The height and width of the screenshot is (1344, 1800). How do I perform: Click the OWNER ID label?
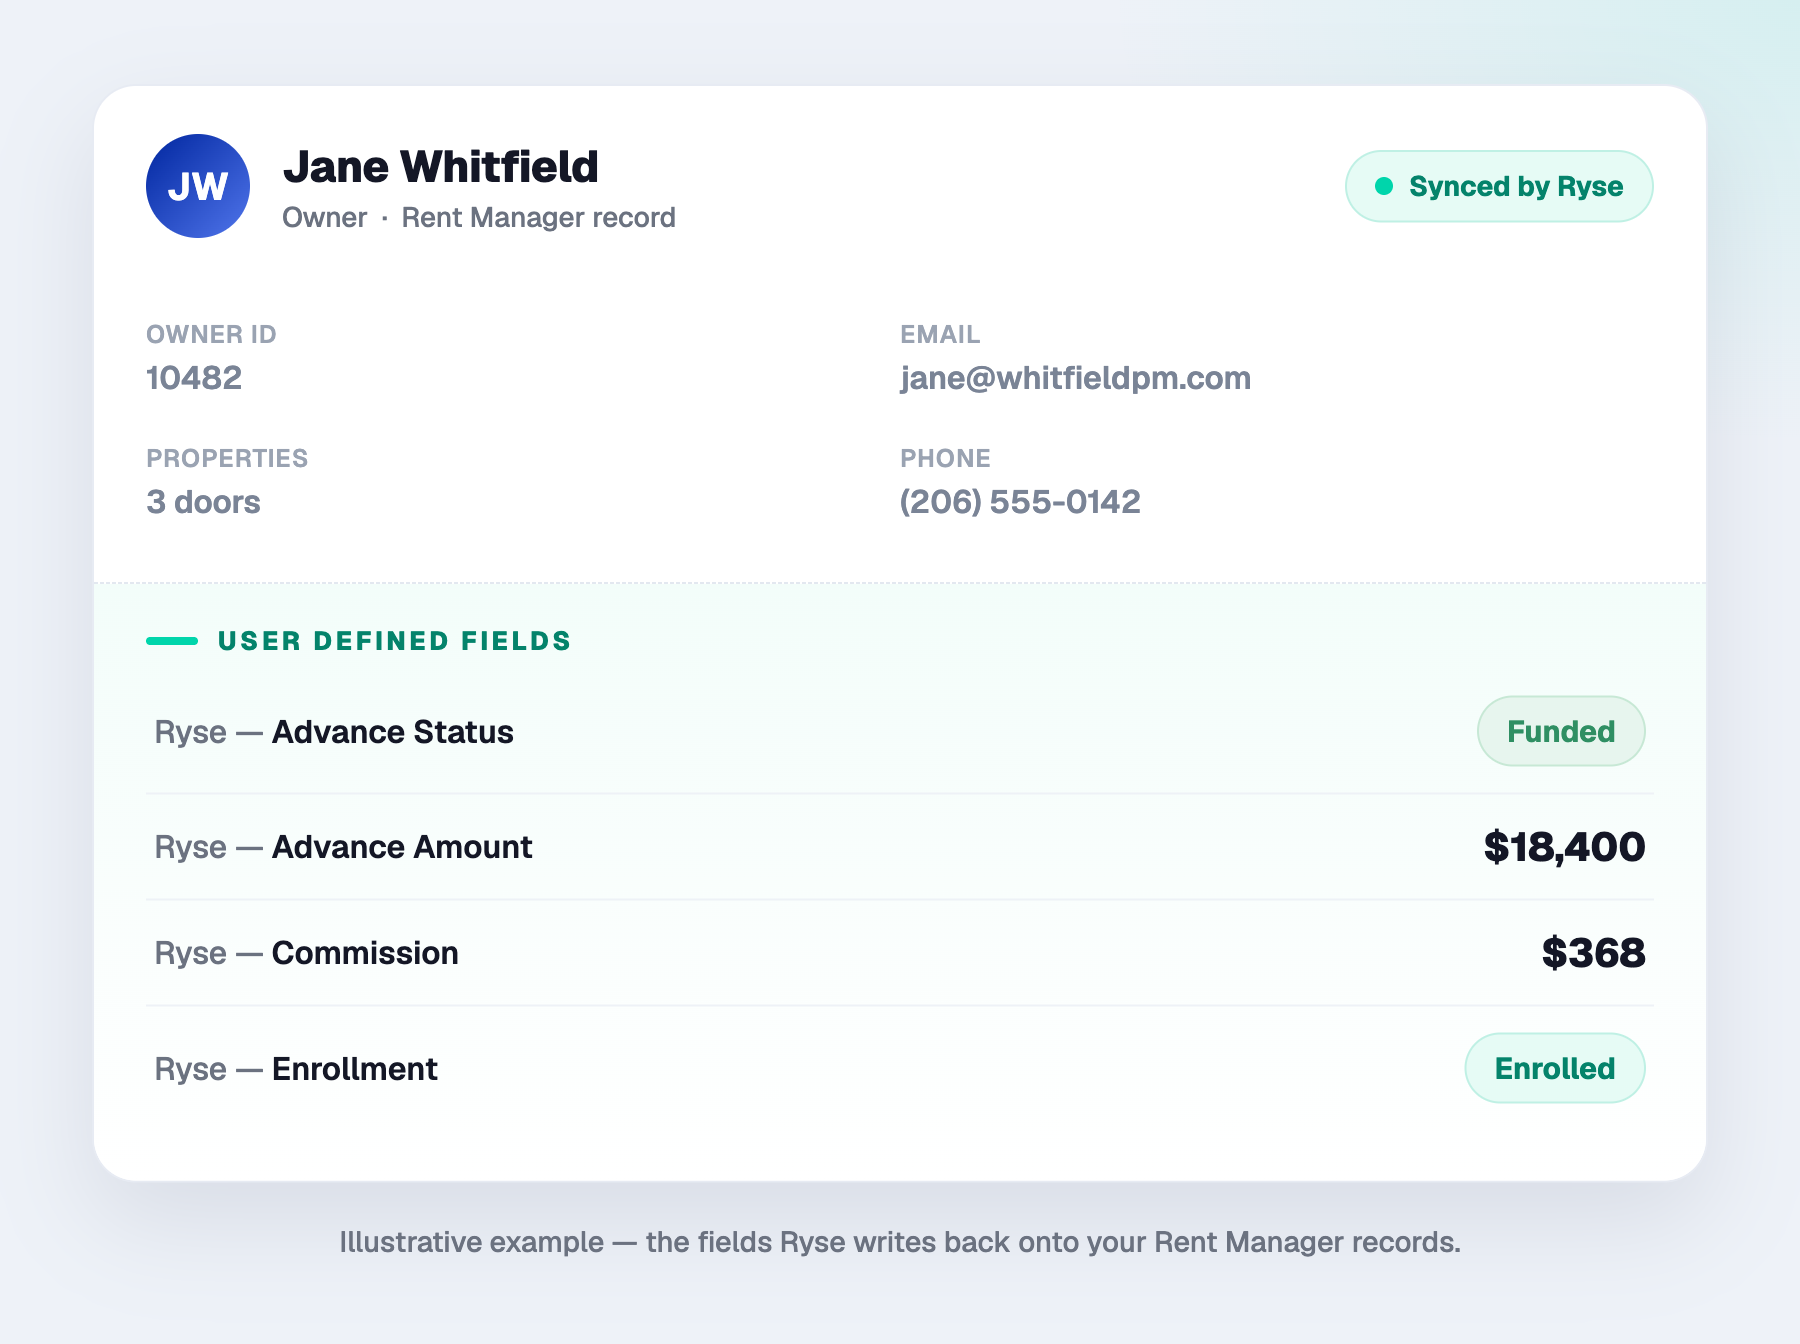(211, 334)
